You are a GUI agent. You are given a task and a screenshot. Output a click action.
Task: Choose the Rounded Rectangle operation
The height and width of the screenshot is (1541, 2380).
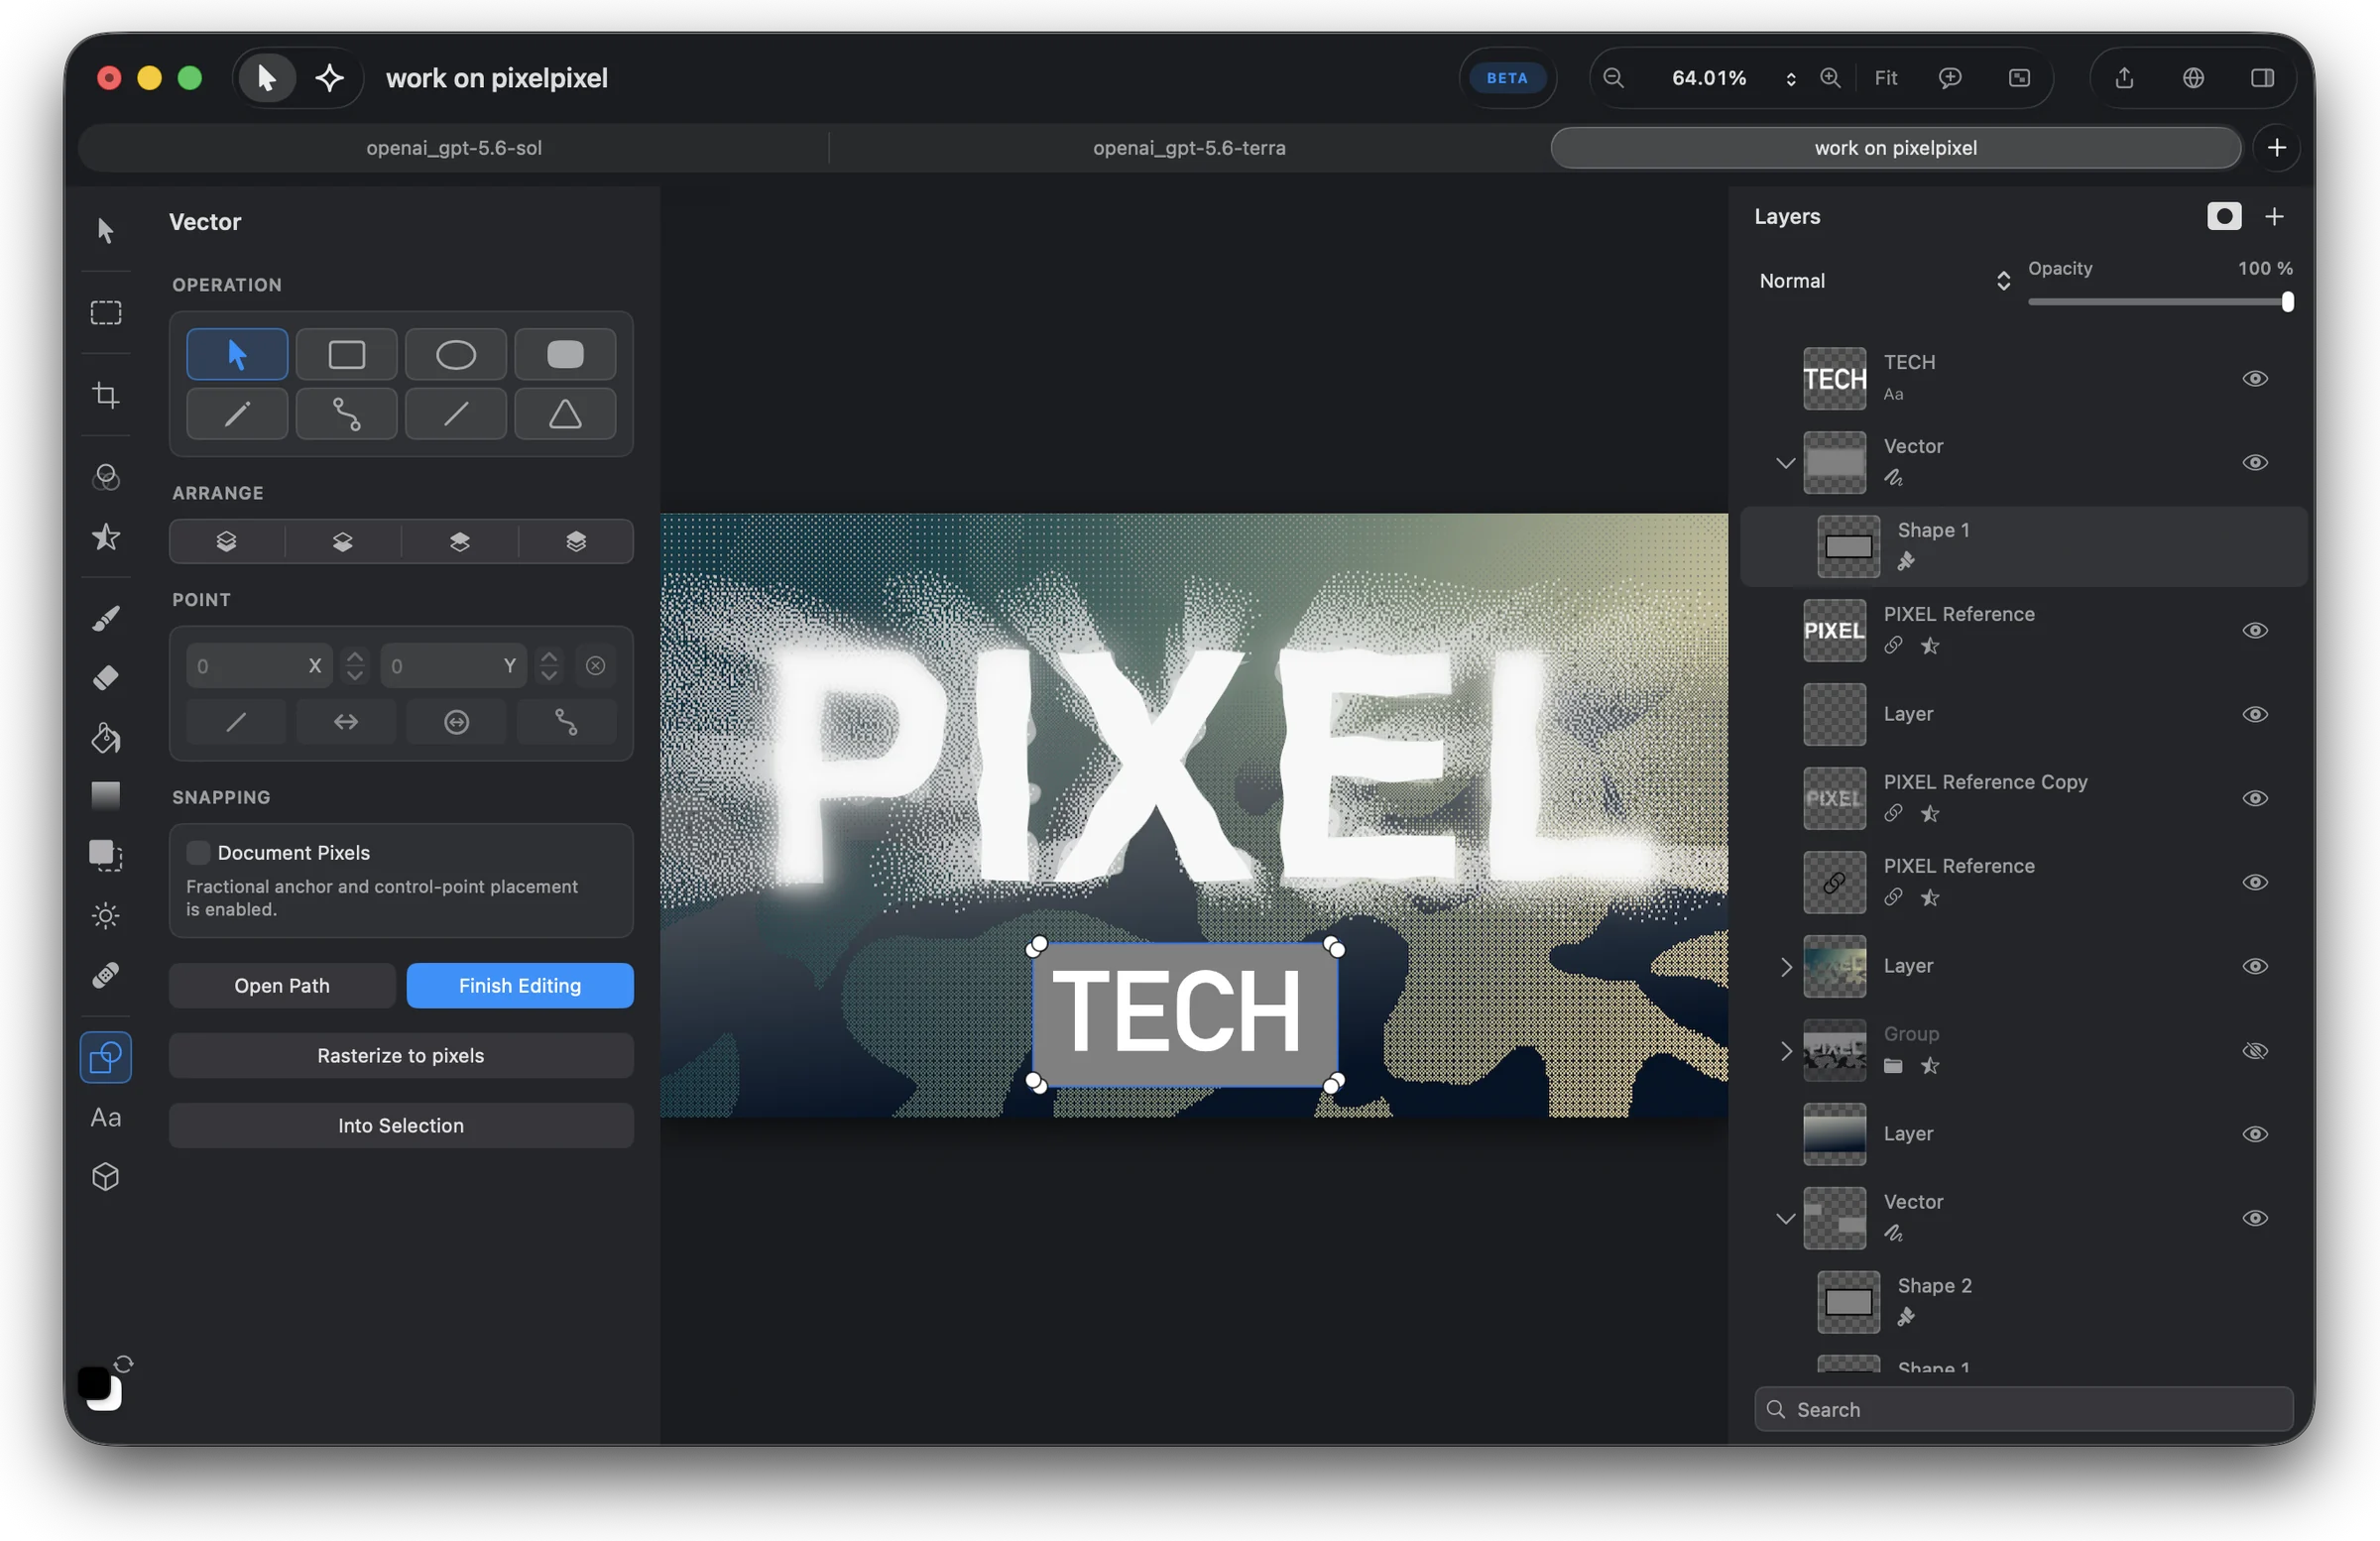click(x=565, y=355)
